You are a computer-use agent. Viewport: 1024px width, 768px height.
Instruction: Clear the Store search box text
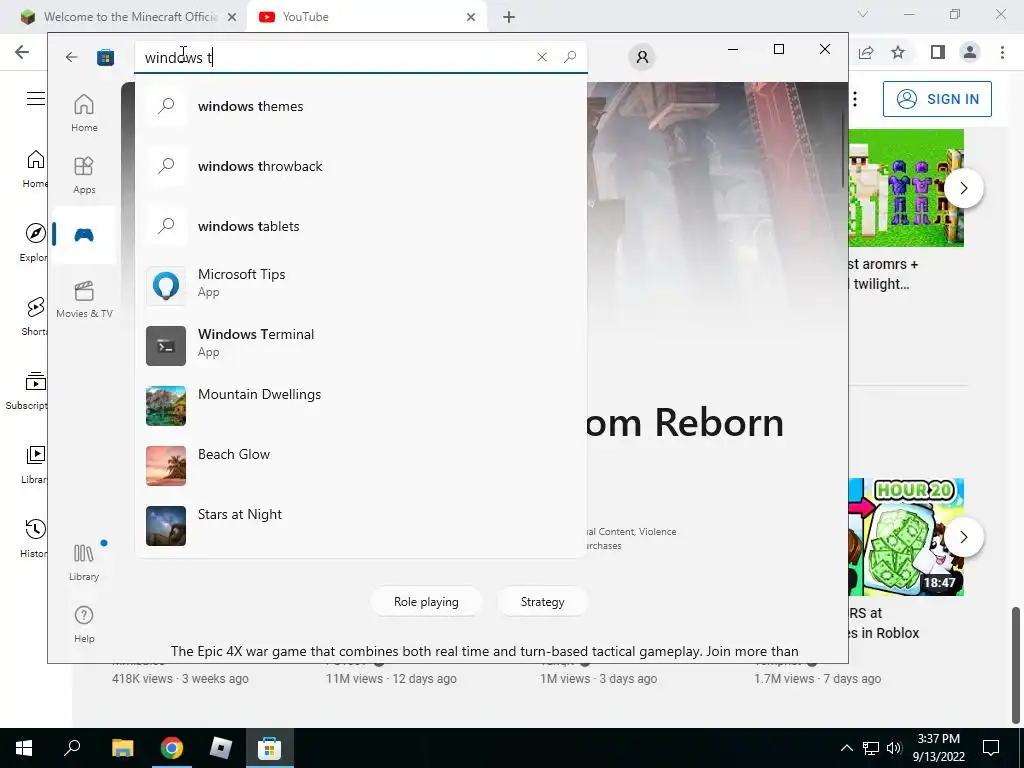tap(541, 57)
